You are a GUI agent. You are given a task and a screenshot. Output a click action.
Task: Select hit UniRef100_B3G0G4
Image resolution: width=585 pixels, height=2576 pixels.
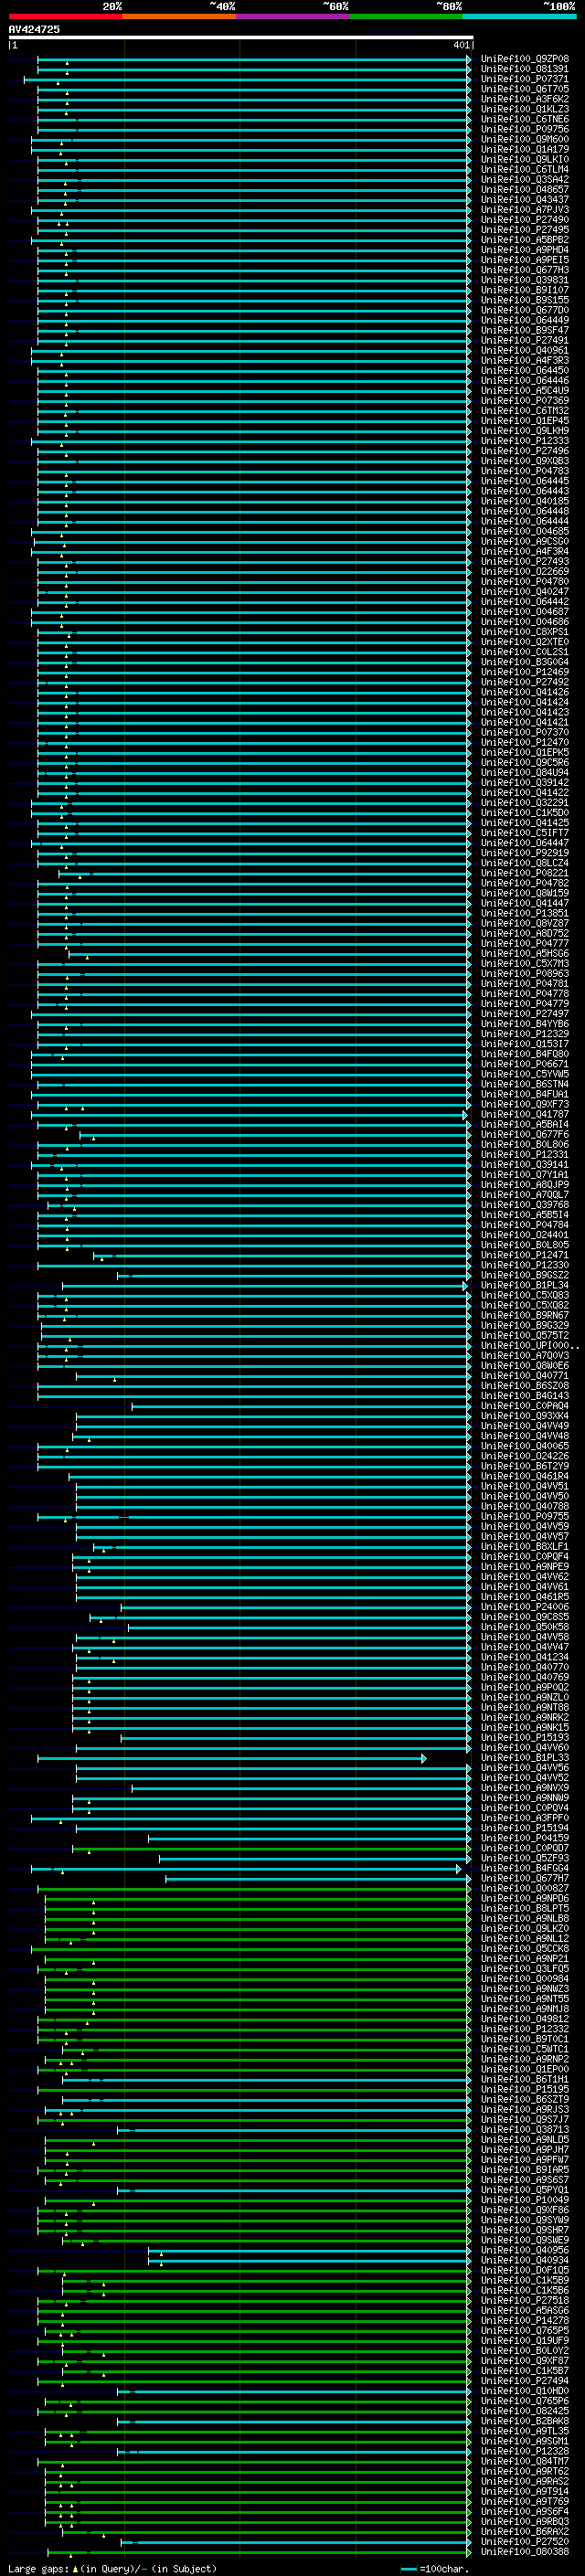click(525, 662)
